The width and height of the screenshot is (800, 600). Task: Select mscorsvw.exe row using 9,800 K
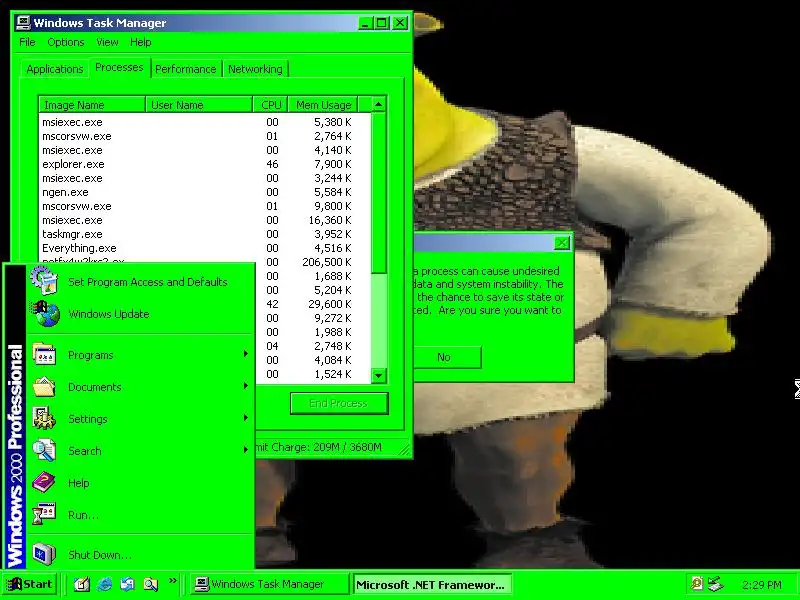point(205,206)
